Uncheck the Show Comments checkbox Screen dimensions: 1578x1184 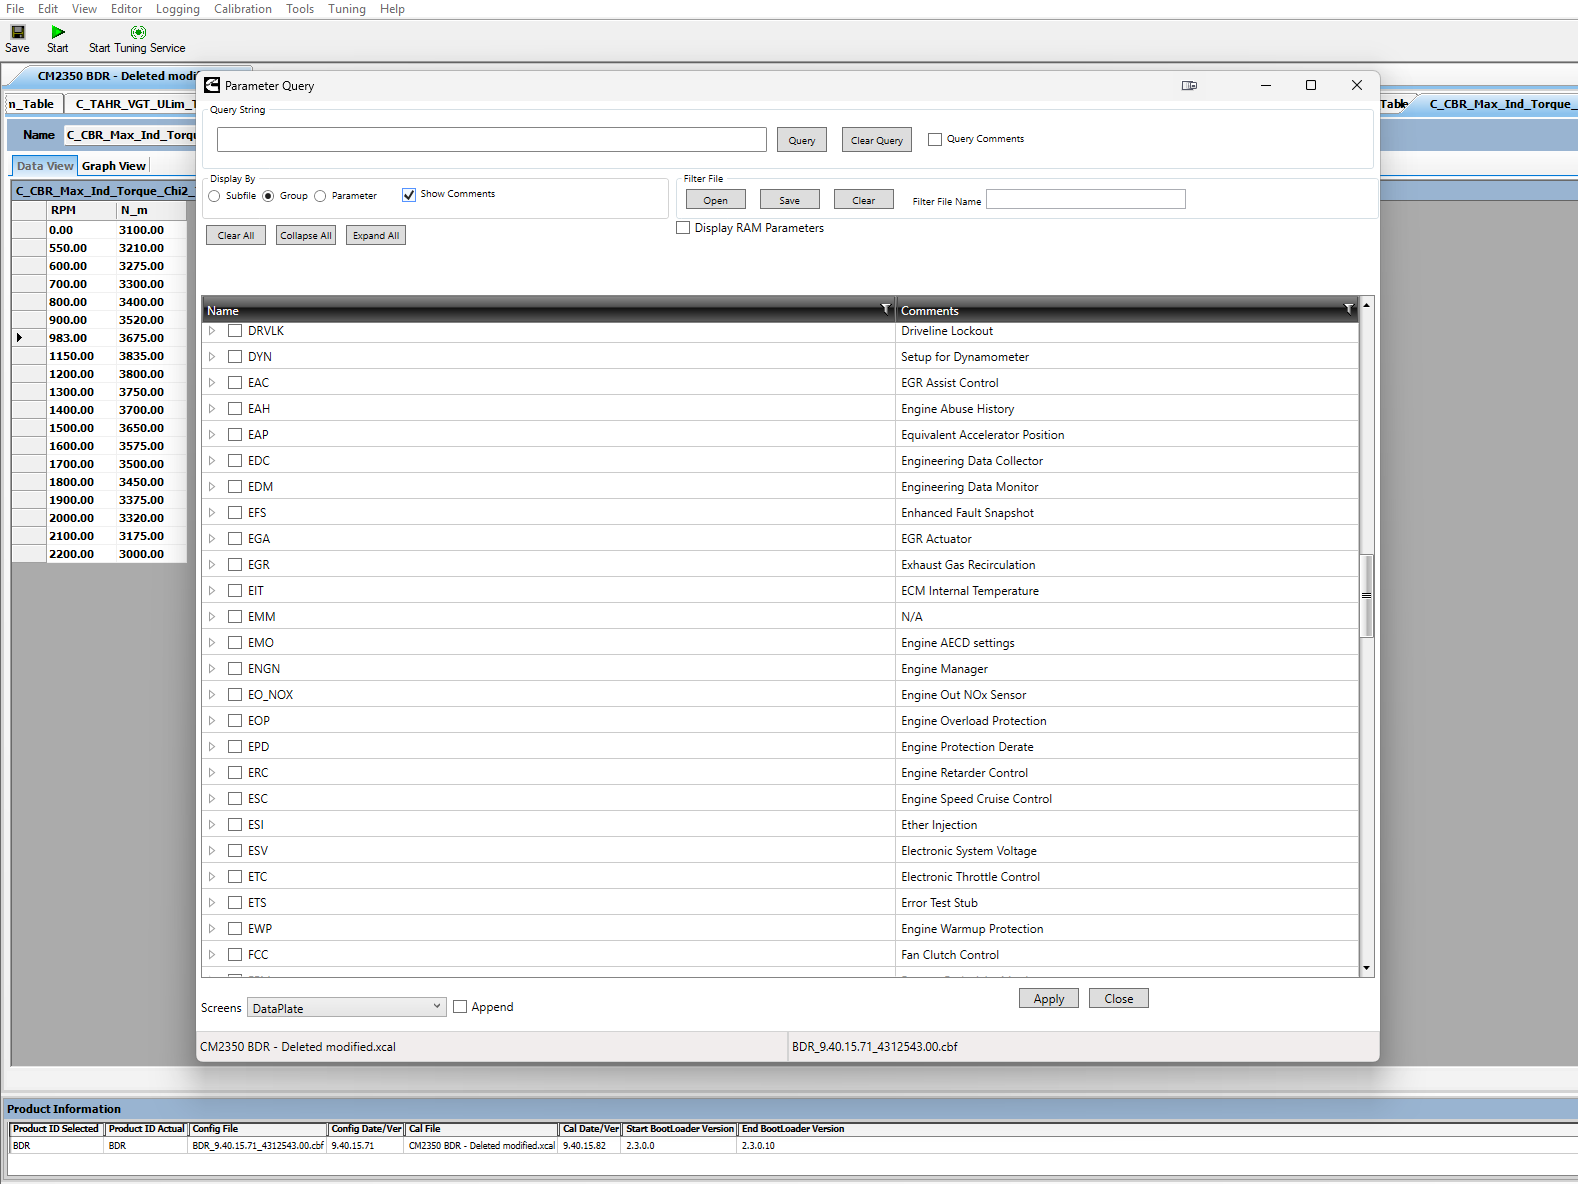click(409, 195)
